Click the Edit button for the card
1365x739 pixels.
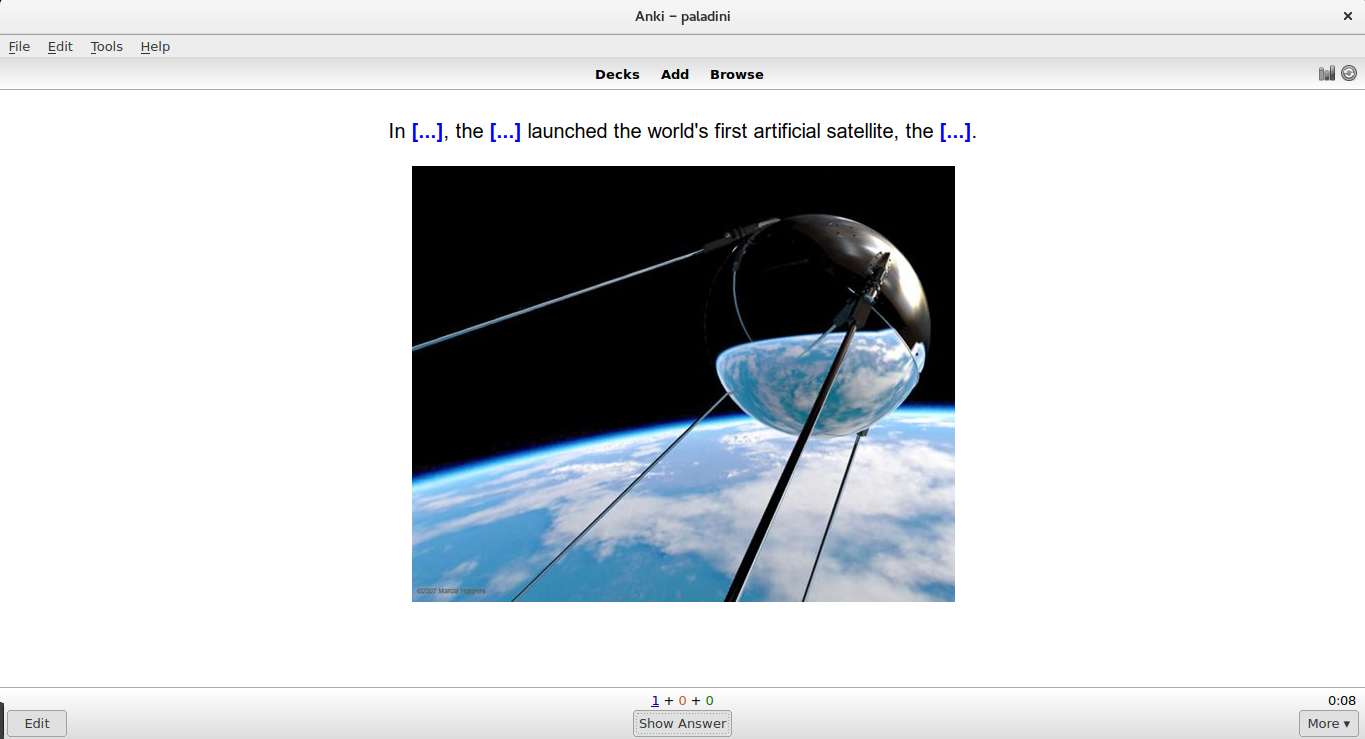point(37,723)
